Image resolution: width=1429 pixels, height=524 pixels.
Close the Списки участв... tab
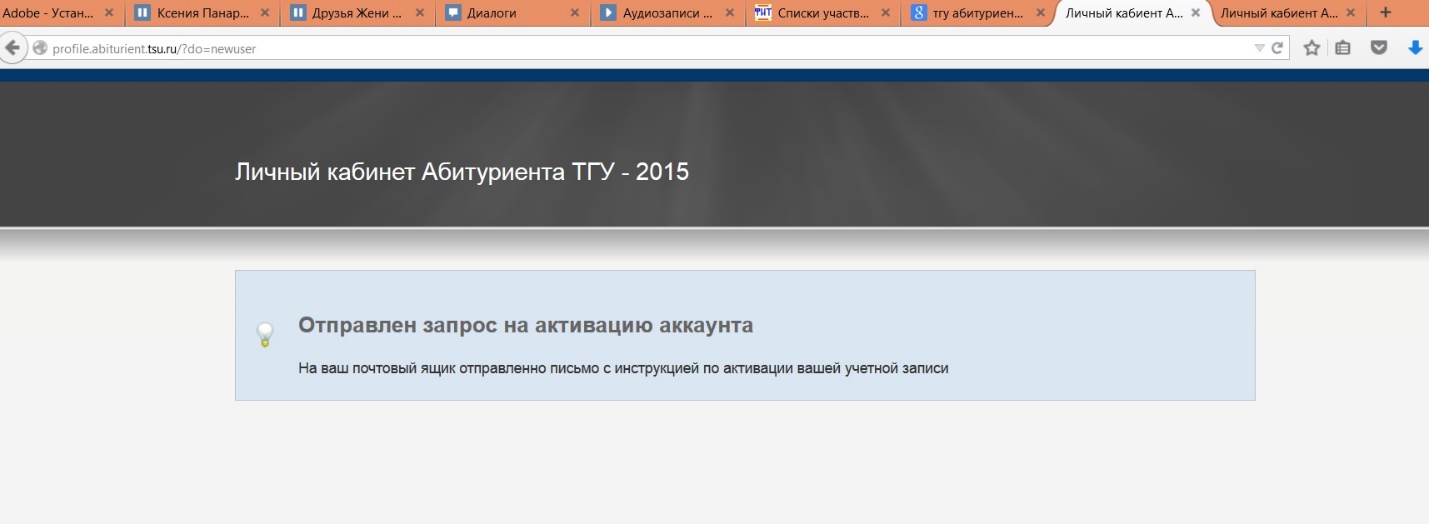[885, 13]
